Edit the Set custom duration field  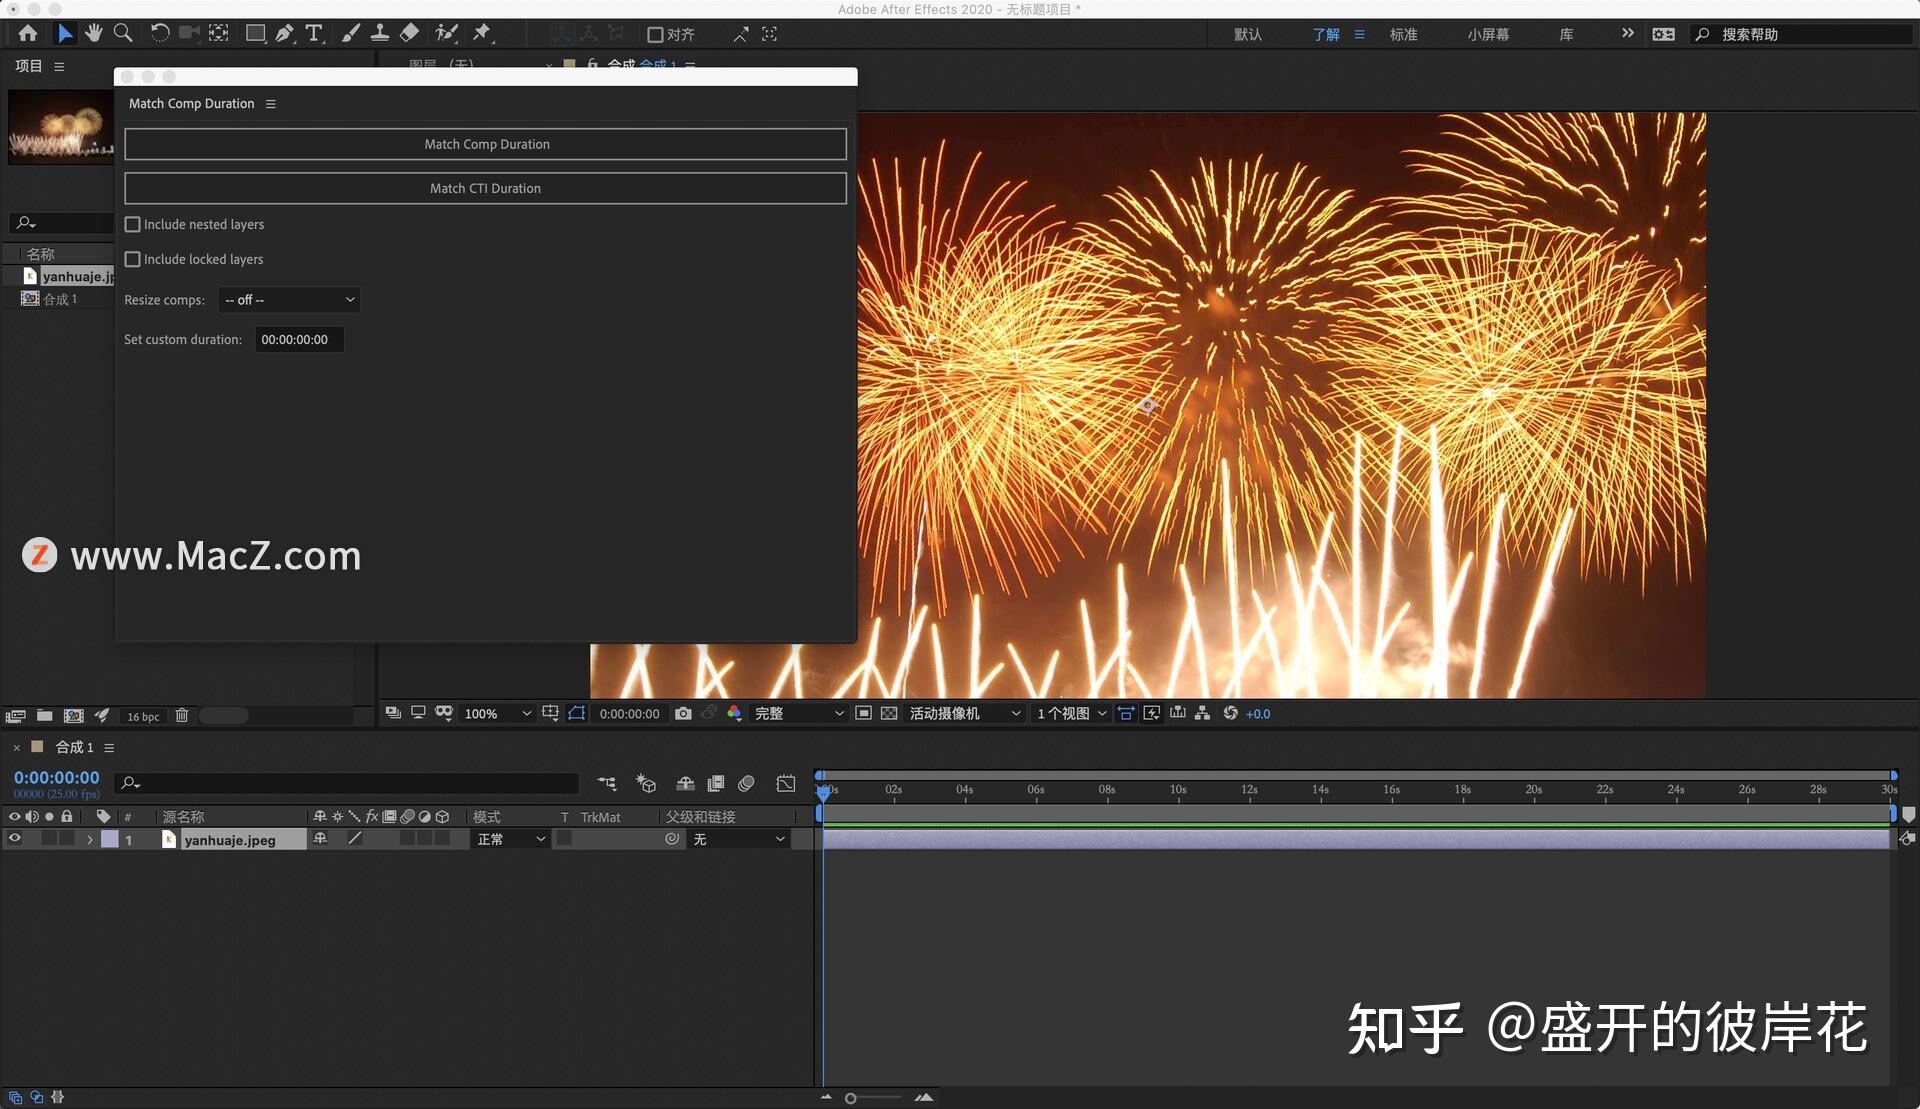[297, 339]
